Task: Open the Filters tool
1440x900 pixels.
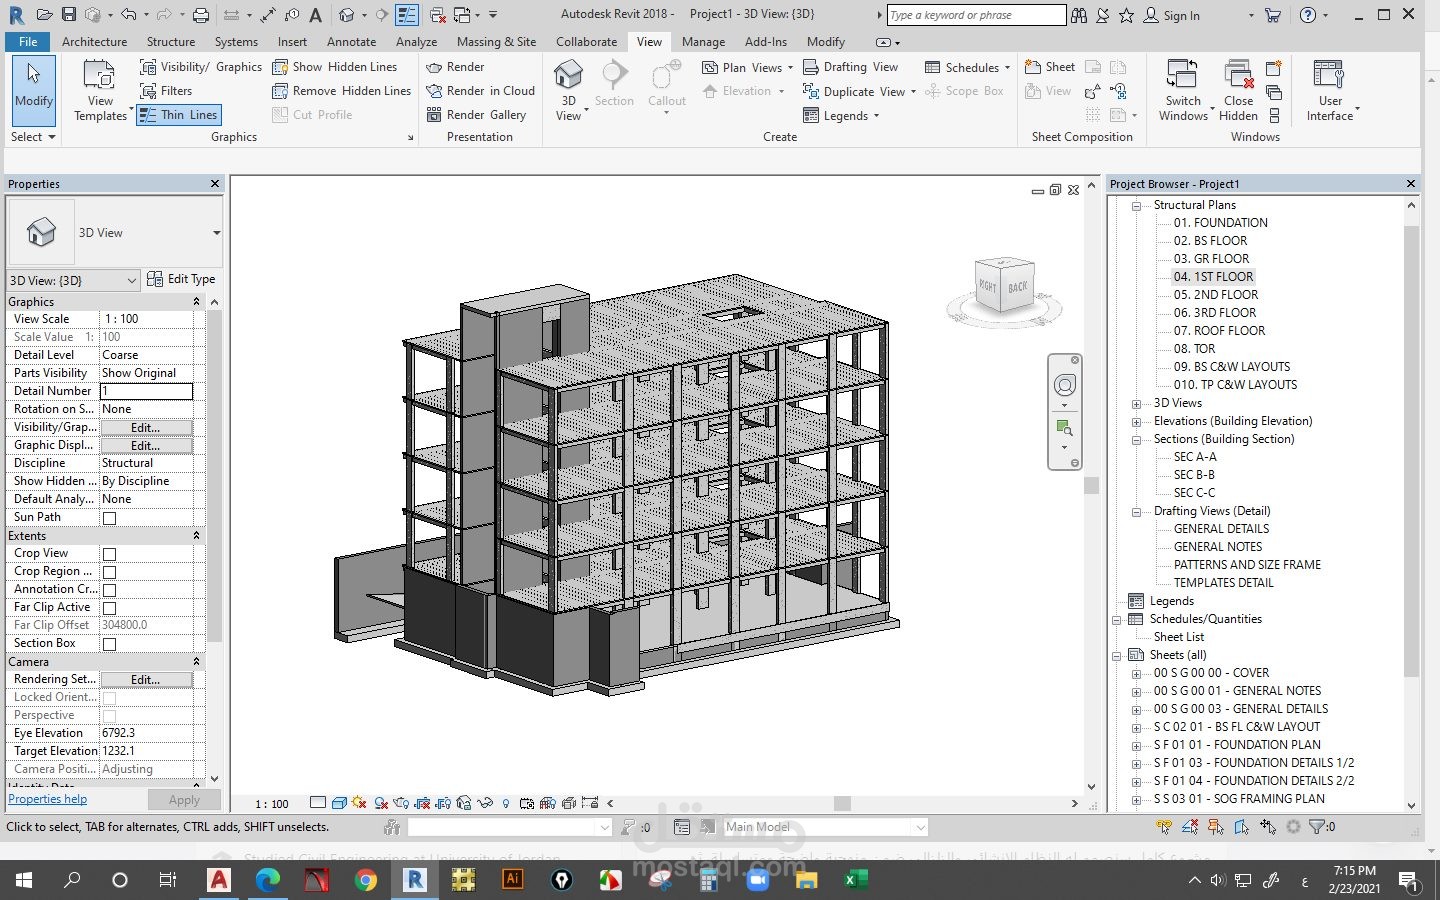Action: point(166,91)
